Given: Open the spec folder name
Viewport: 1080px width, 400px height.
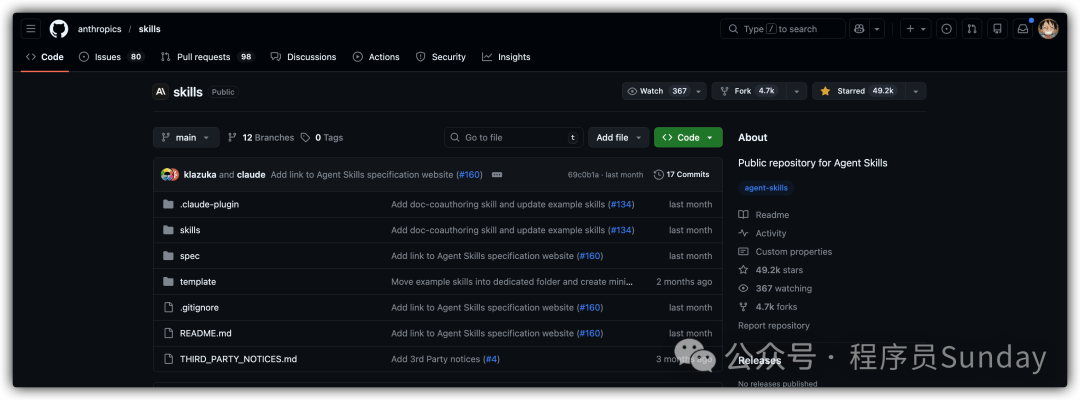Looking at the screenshot, I should [x=189, y=256].
